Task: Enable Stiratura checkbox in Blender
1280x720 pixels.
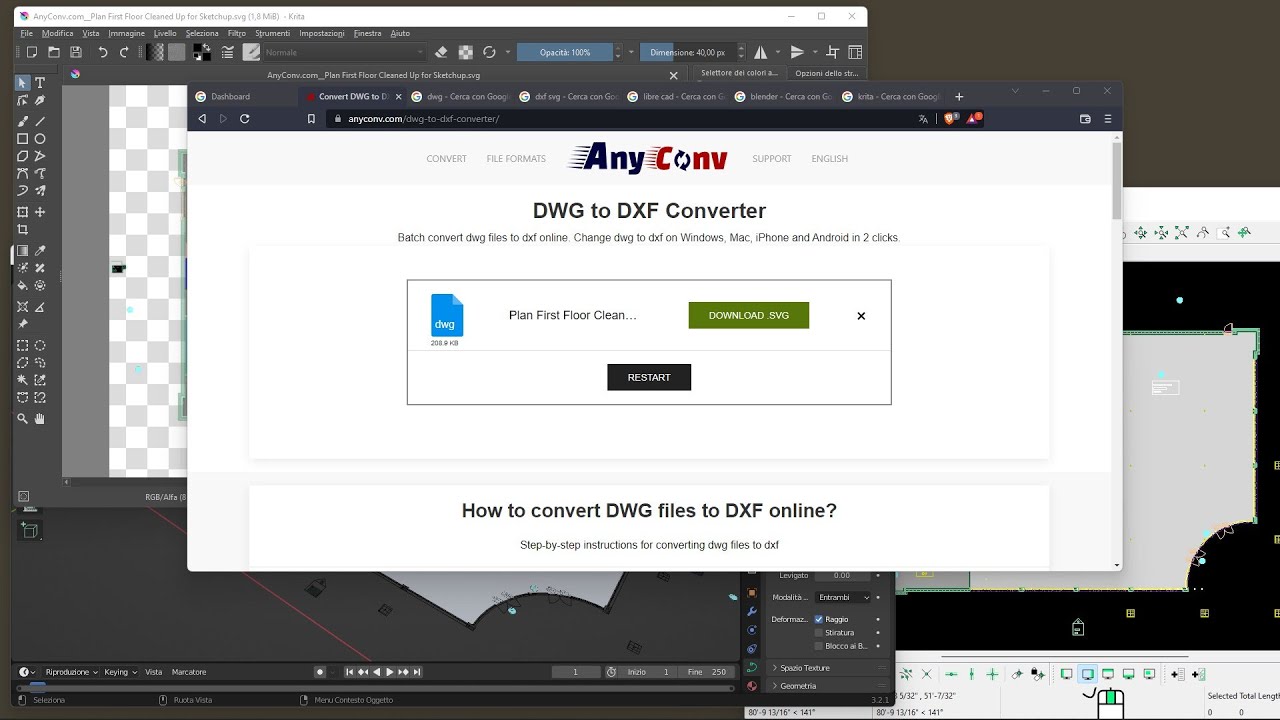Action: (819, 632)
